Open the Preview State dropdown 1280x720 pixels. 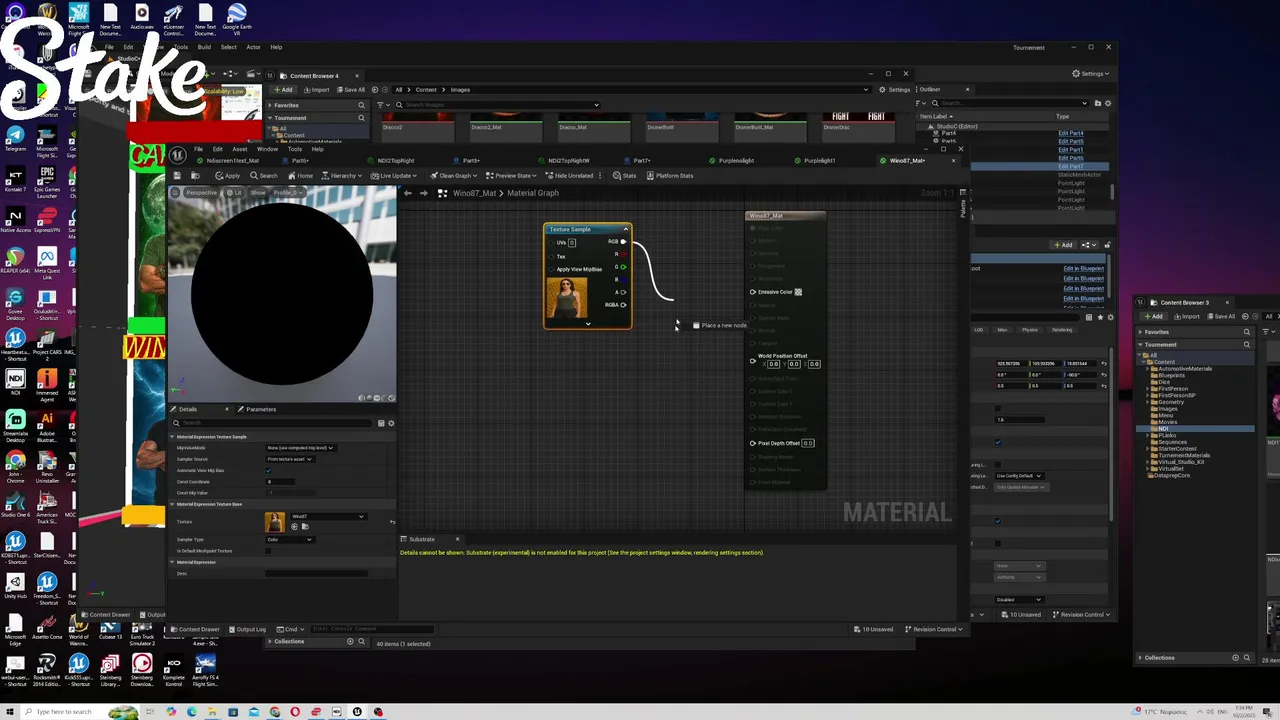click(511, 176)
